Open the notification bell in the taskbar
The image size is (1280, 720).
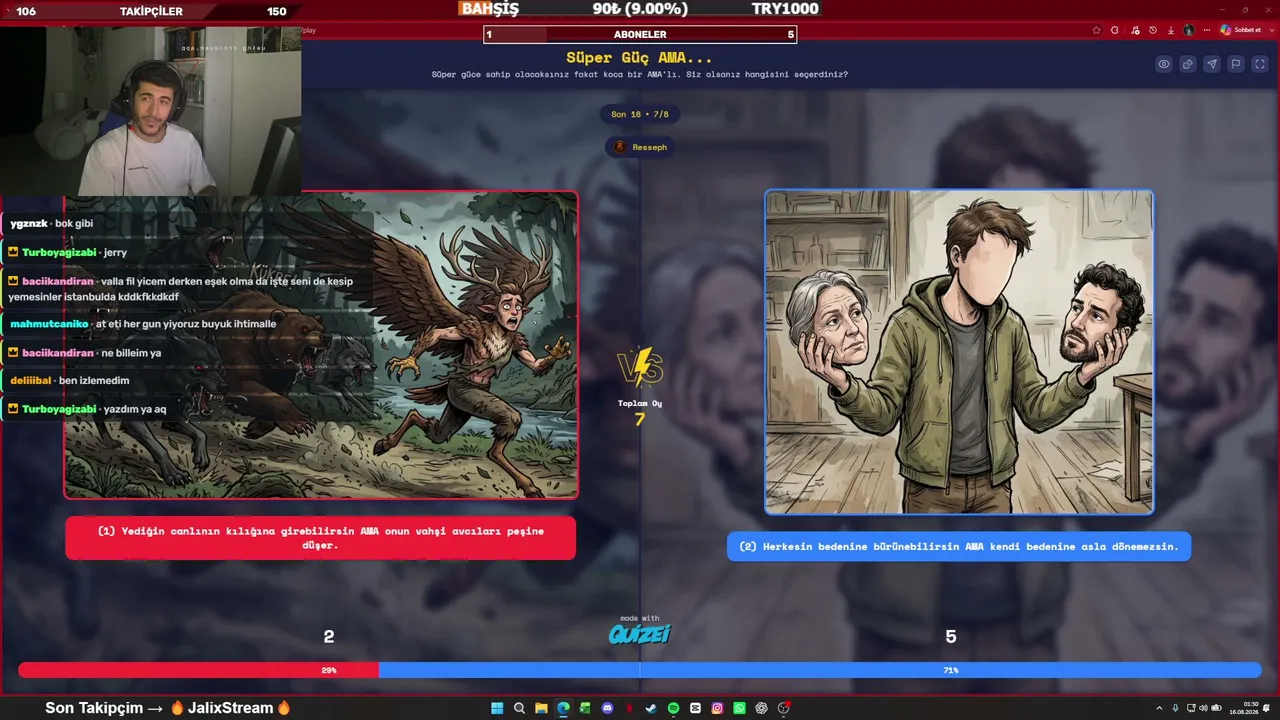(1268, 708)
